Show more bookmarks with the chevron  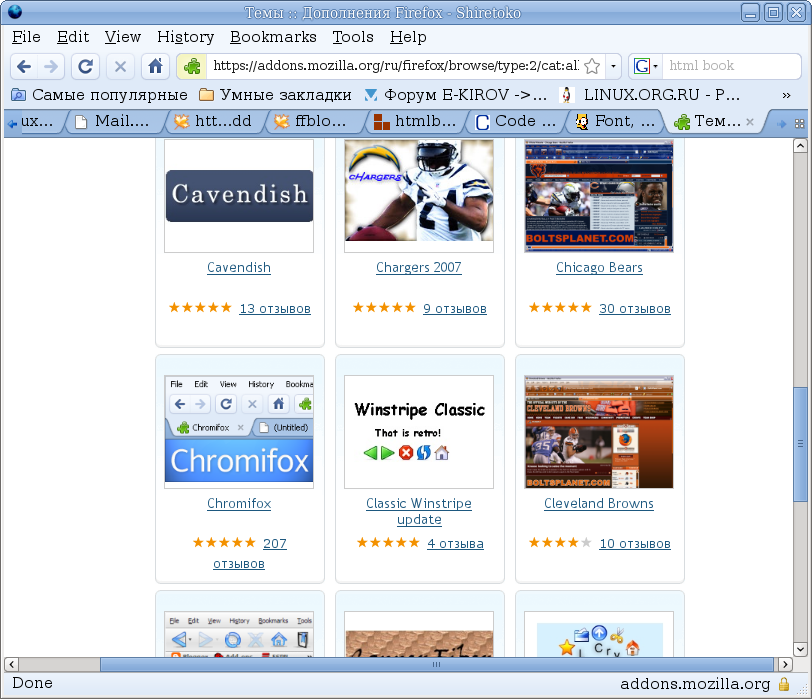[786, 95]
